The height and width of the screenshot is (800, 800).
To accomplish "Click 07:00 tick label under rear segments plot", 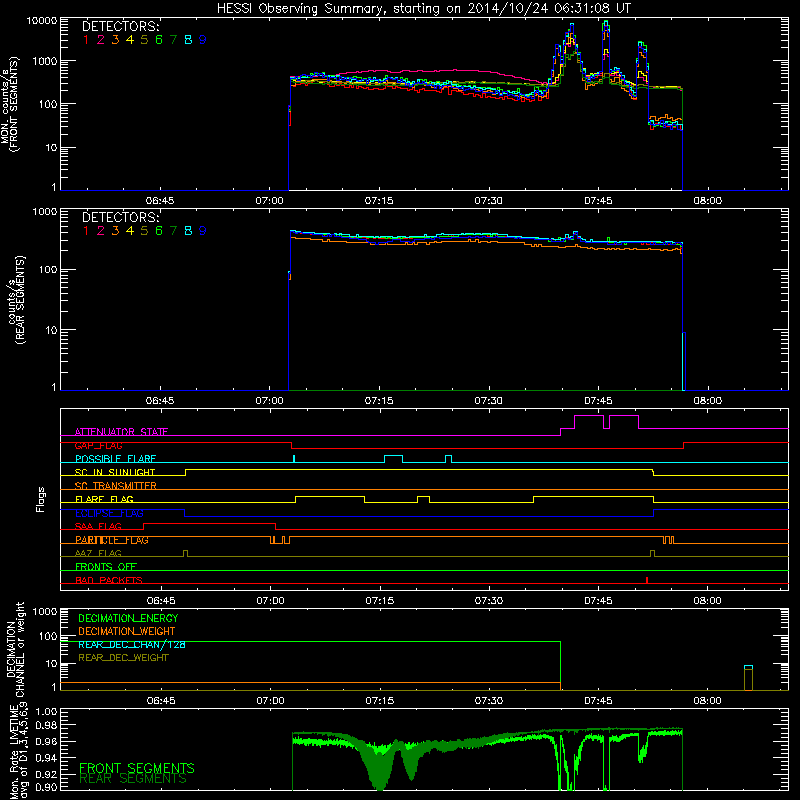I will [x=269, y=401].
